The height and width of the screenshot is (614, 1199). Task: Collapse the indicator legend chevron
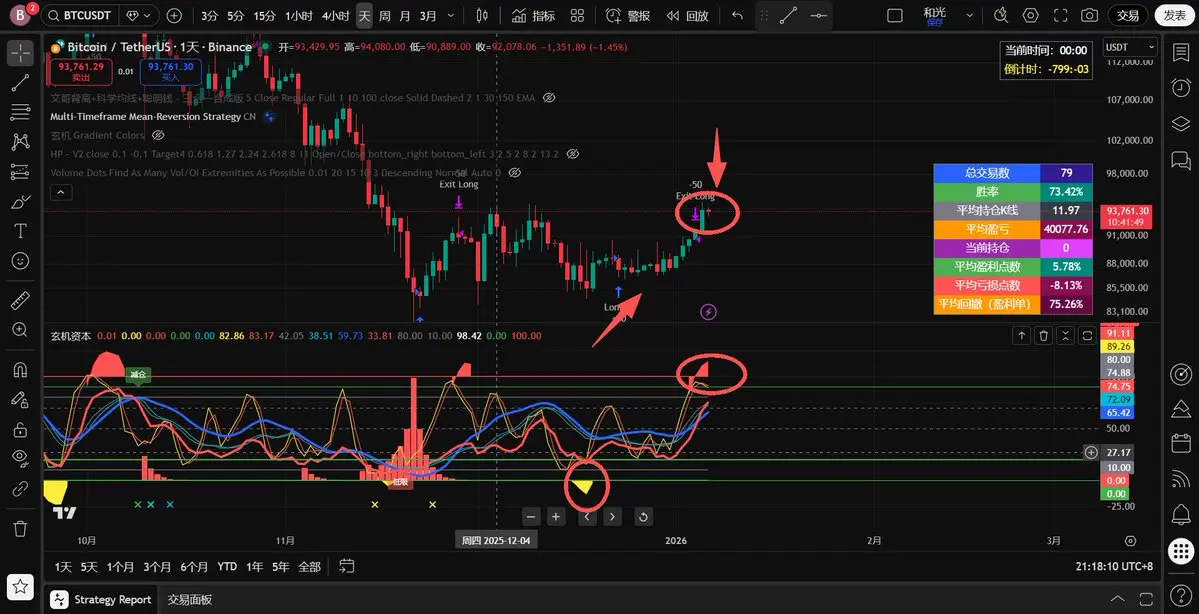pos(61,192)
